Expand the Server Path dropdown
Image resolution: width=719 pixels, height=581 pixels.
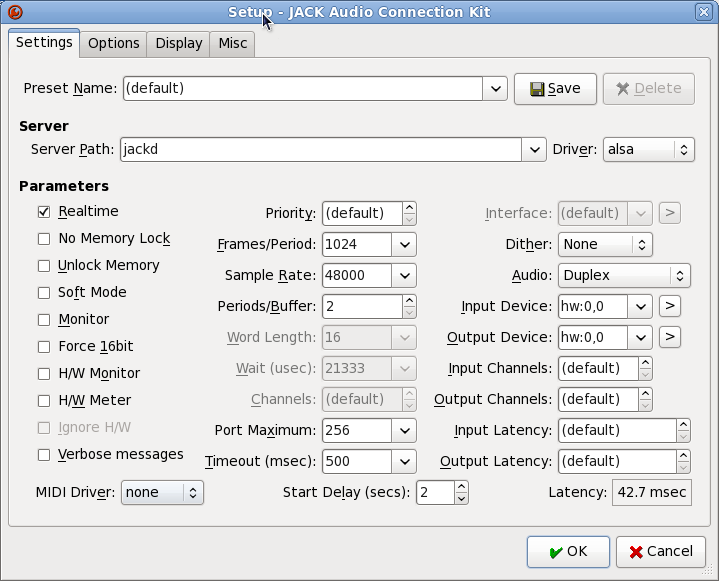(x=534, y=149)
